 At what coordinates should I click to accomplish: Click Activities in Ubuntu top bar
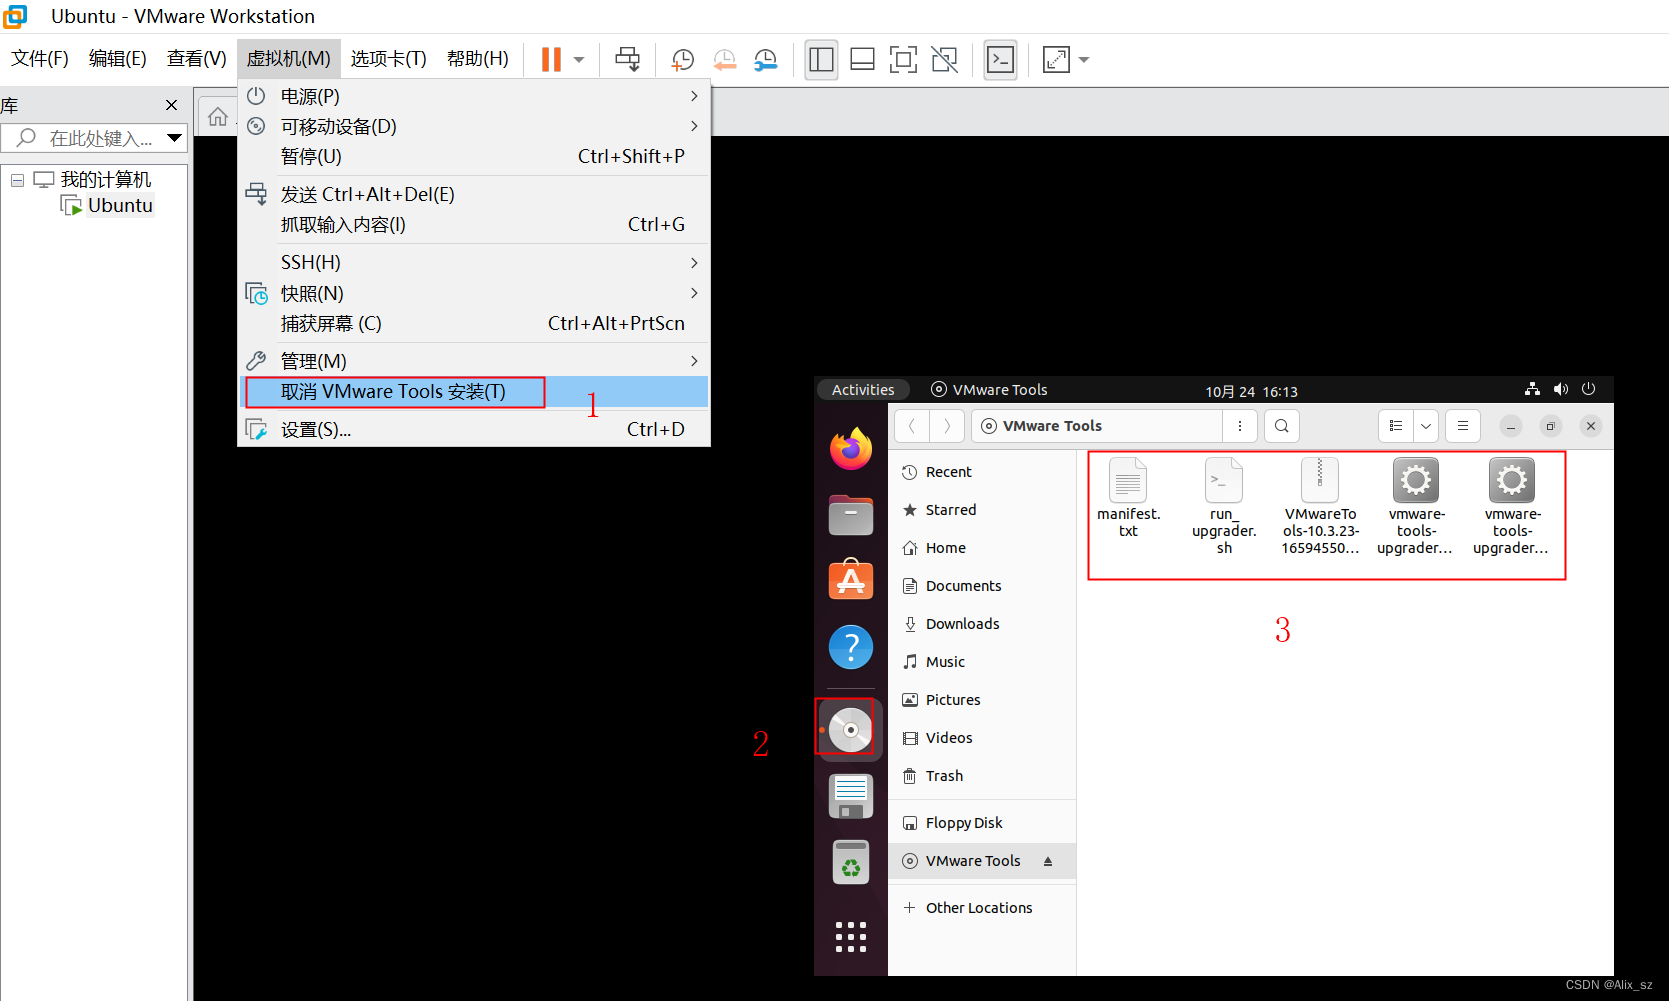point(863,390)
